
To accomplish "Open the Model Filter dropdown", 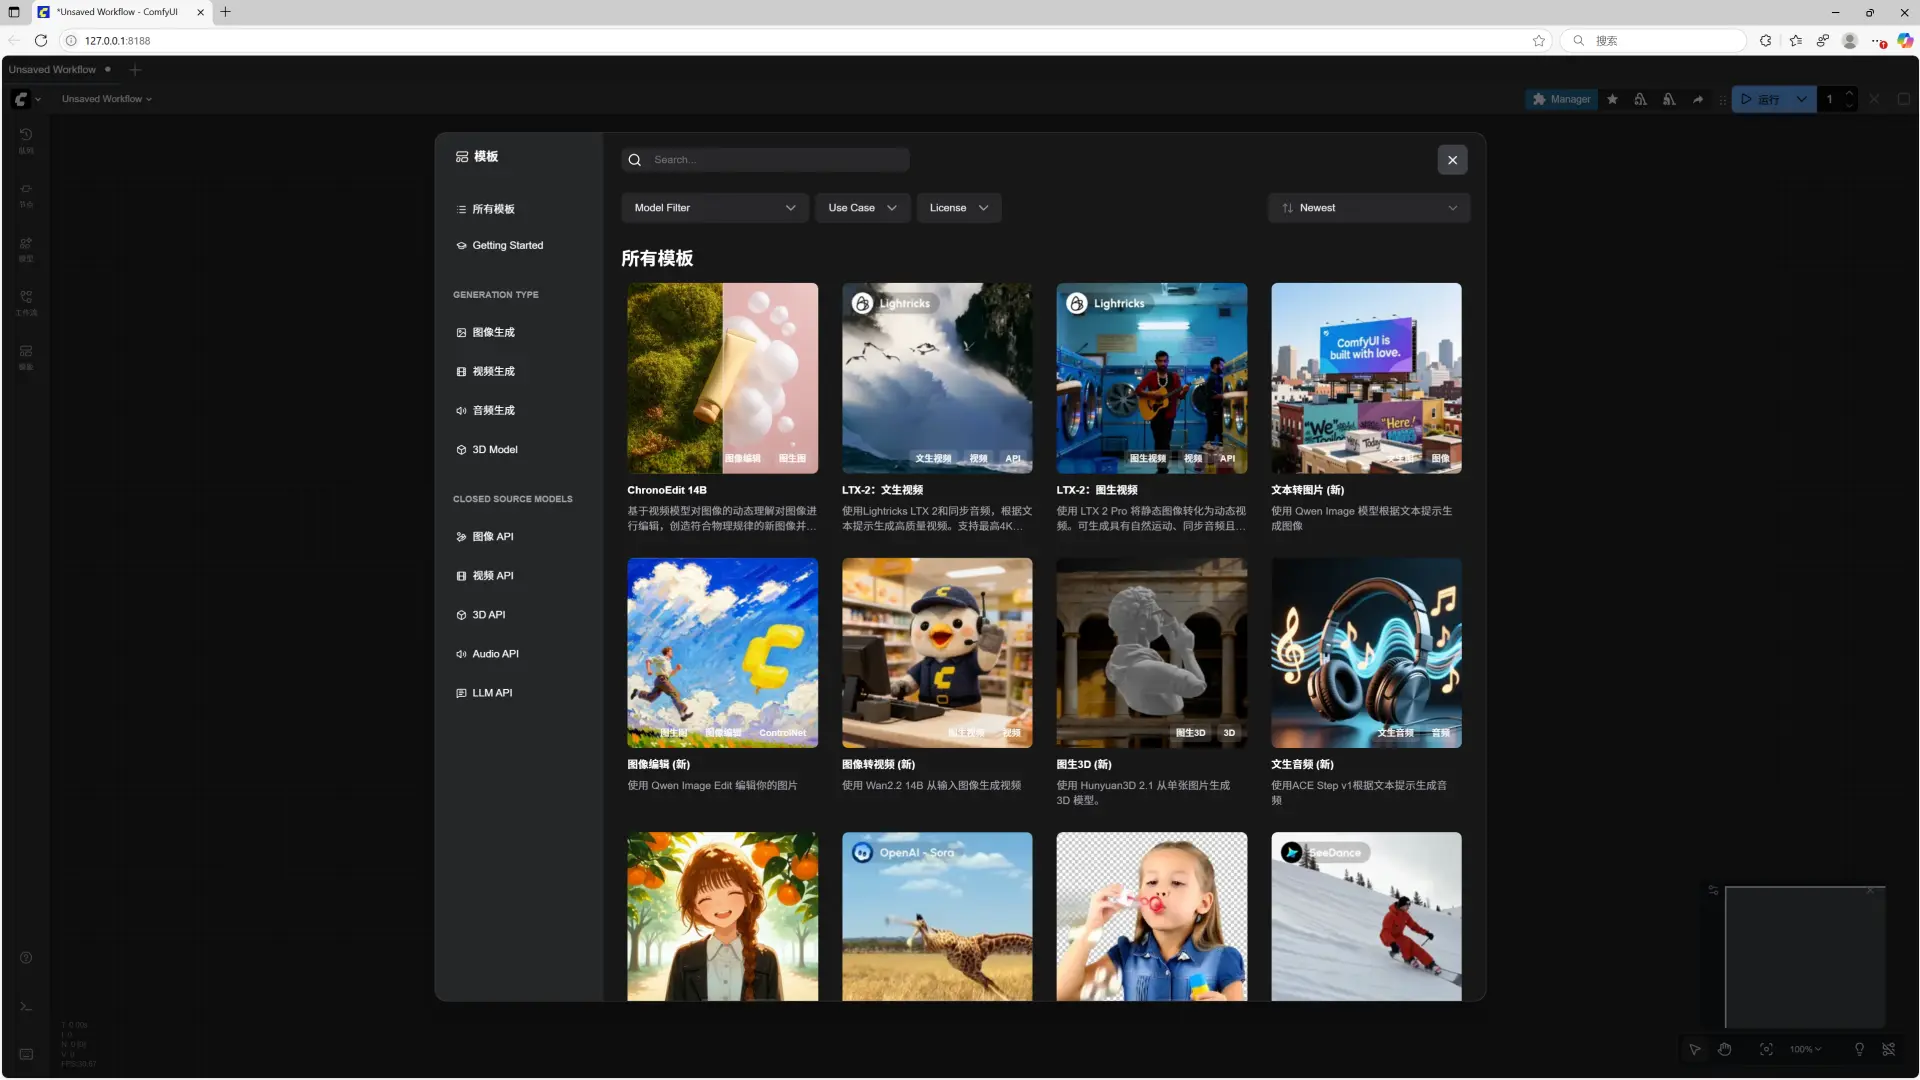I will point(714,208).
